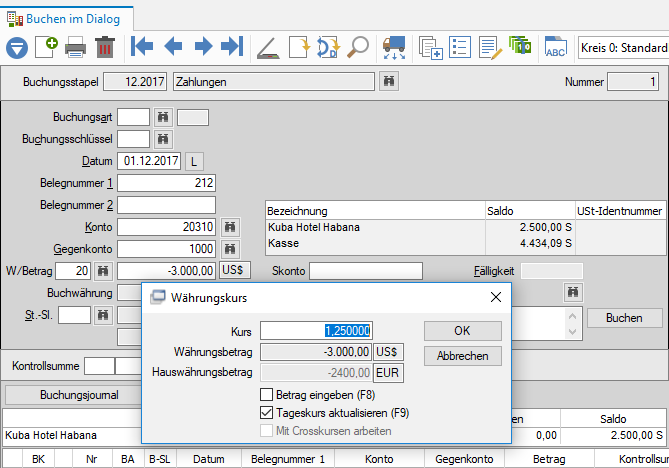Click Abbrechen in Währungskurs dialog
669x468 pixels.
click(x=462, y=356)
